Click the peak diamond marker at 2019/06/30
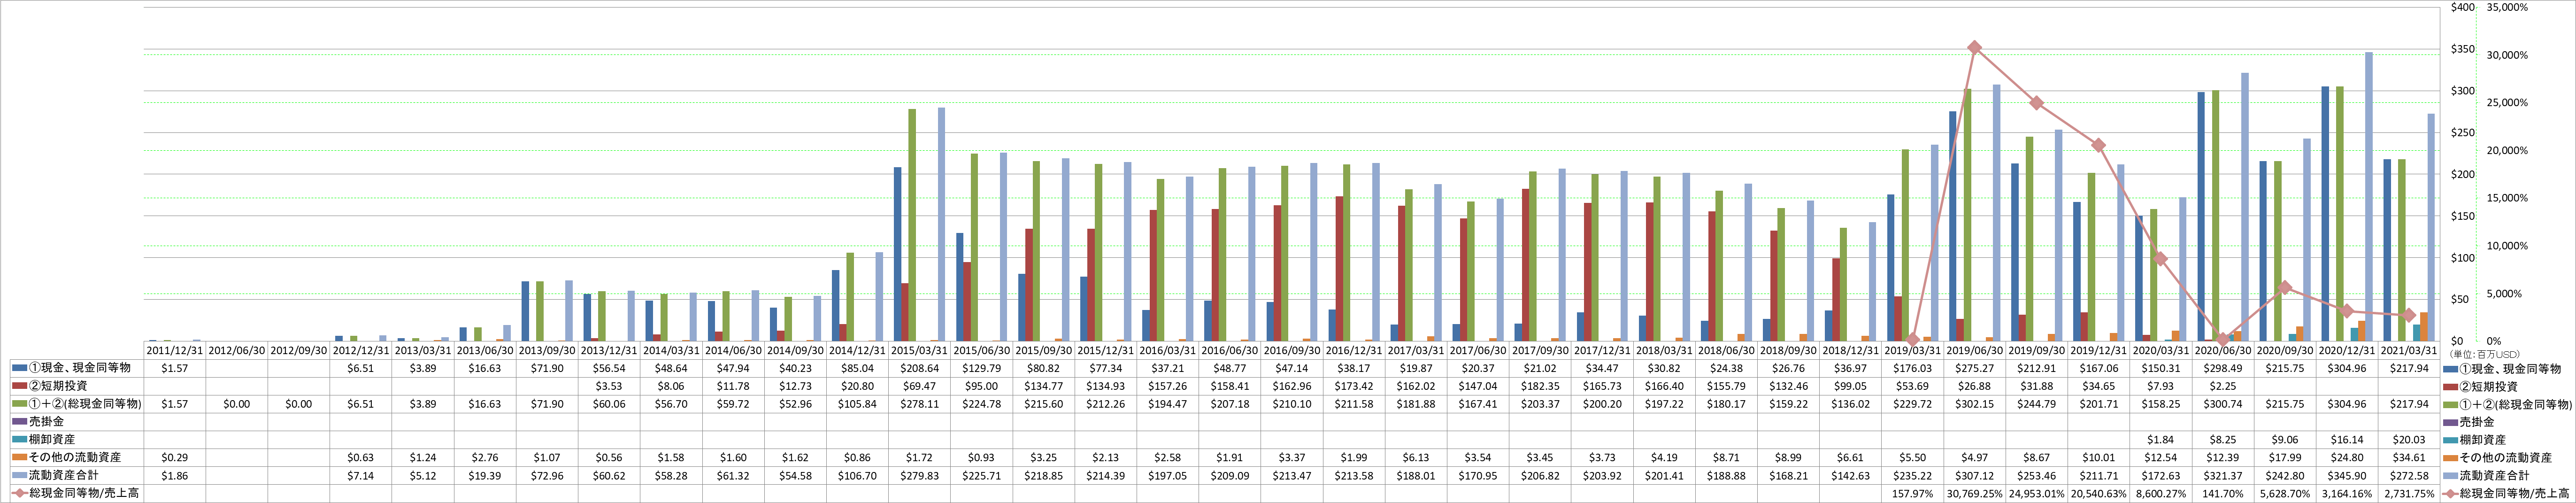The height and width of the screenshot is (503, 2576). point(1974,48)
